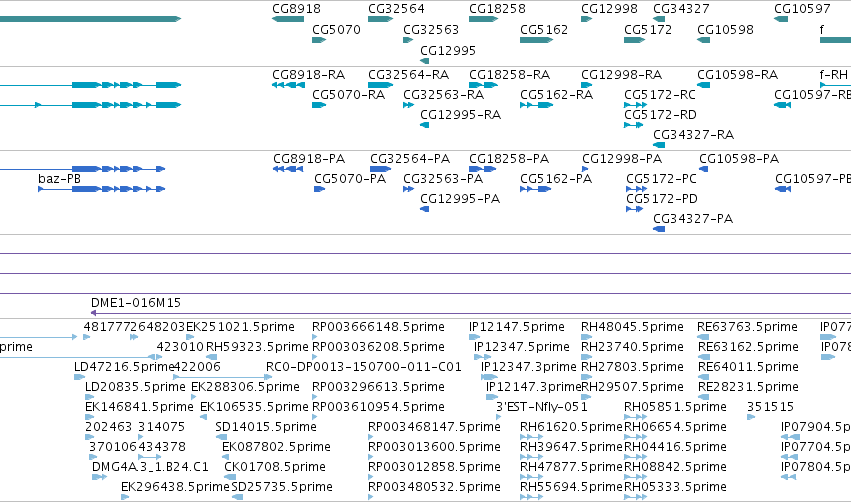The width and height of the screenshot is (851, 502).
Task: Select the CG18258-PA protein label
Action: pos(509,158)
